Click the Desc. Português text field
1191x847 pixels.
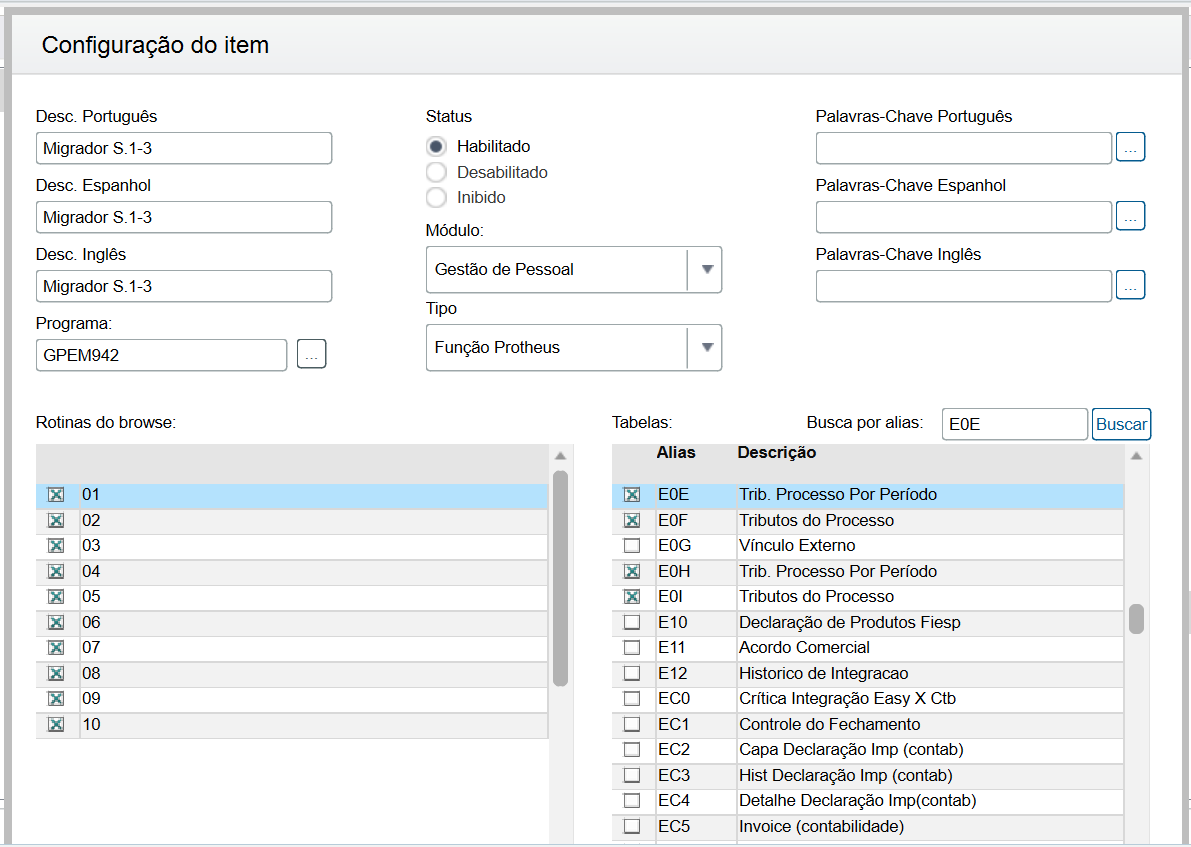click(x=183, y=148)
